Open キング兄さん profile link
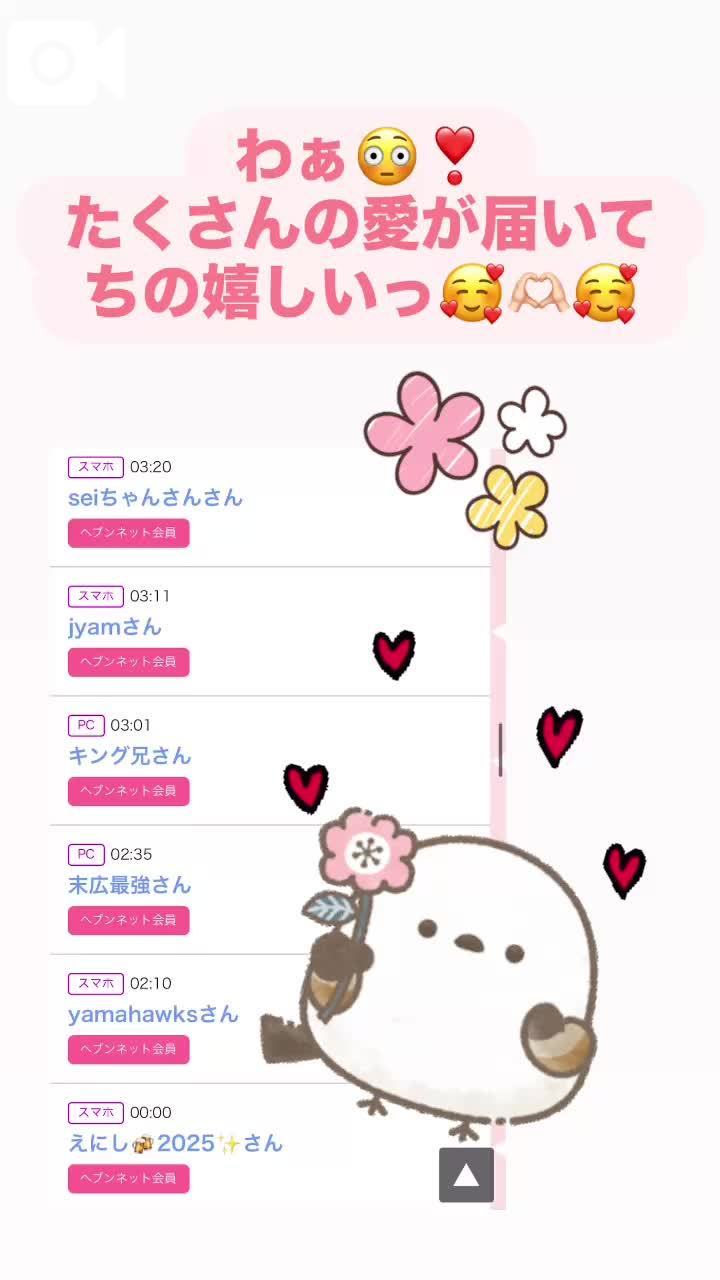The image size is (720, 1280). pos(129,756)
